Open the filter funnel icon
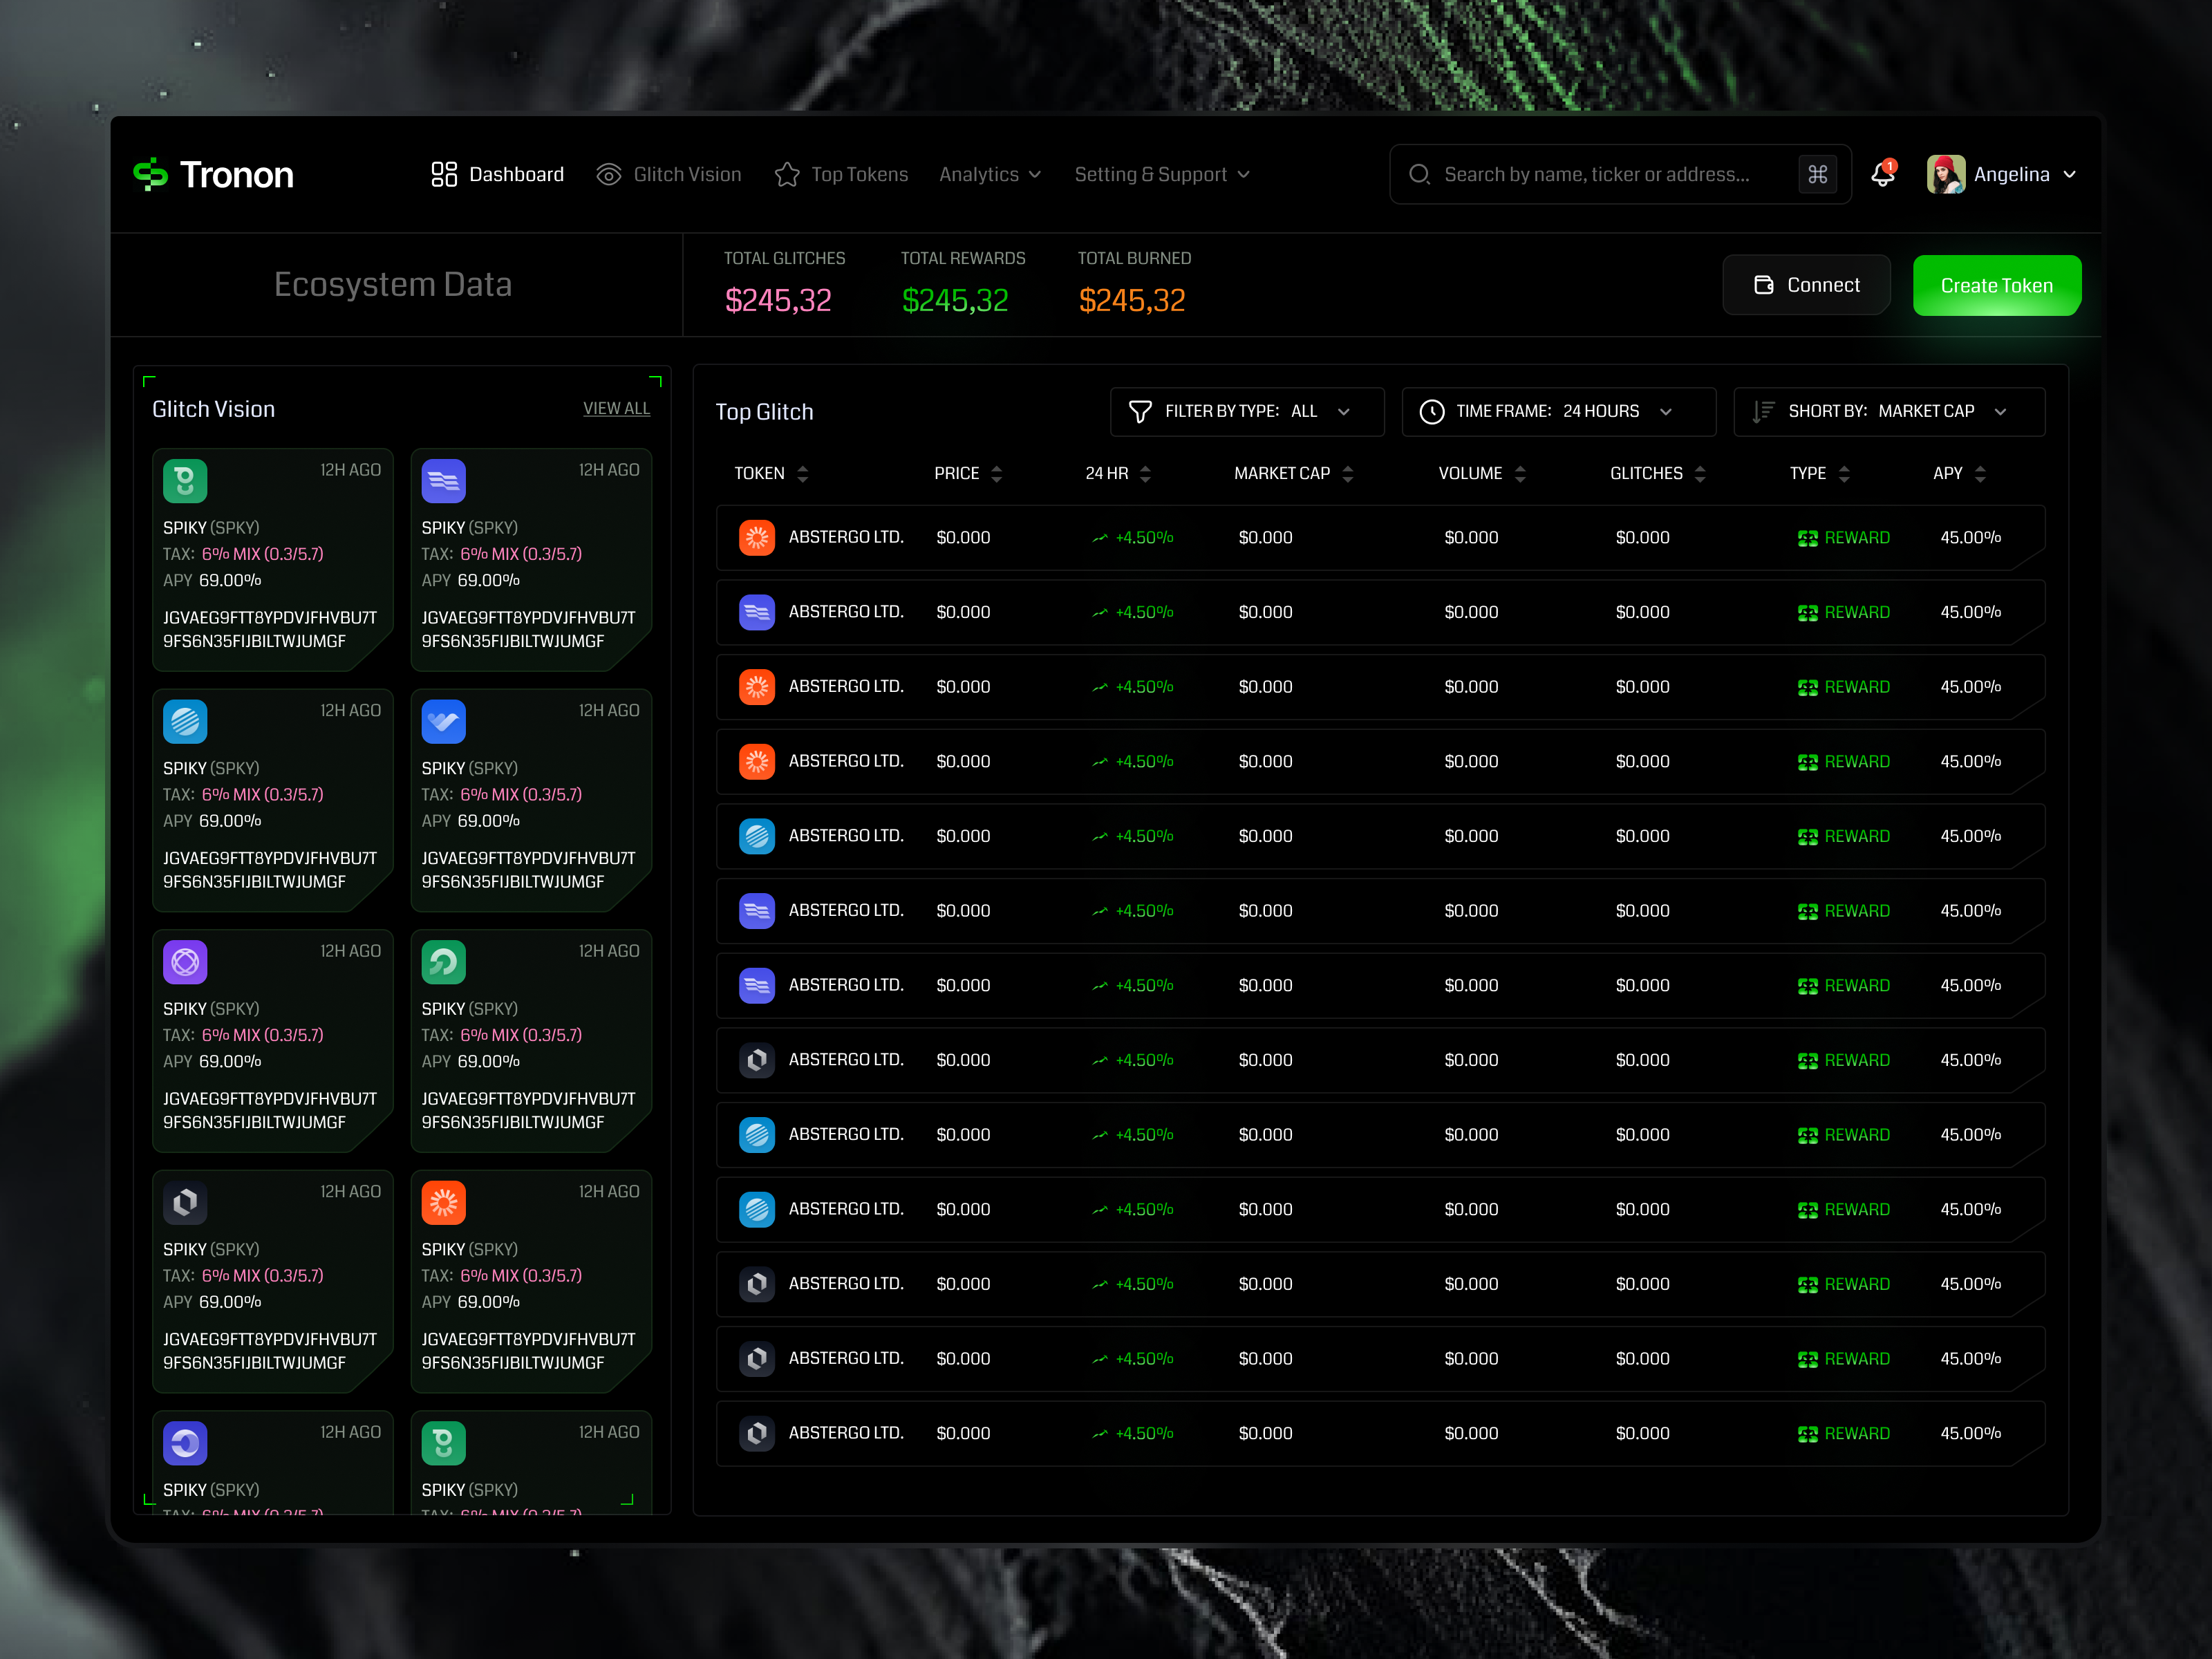Screen dimensions: 2212x1659 pos(1141,411)
